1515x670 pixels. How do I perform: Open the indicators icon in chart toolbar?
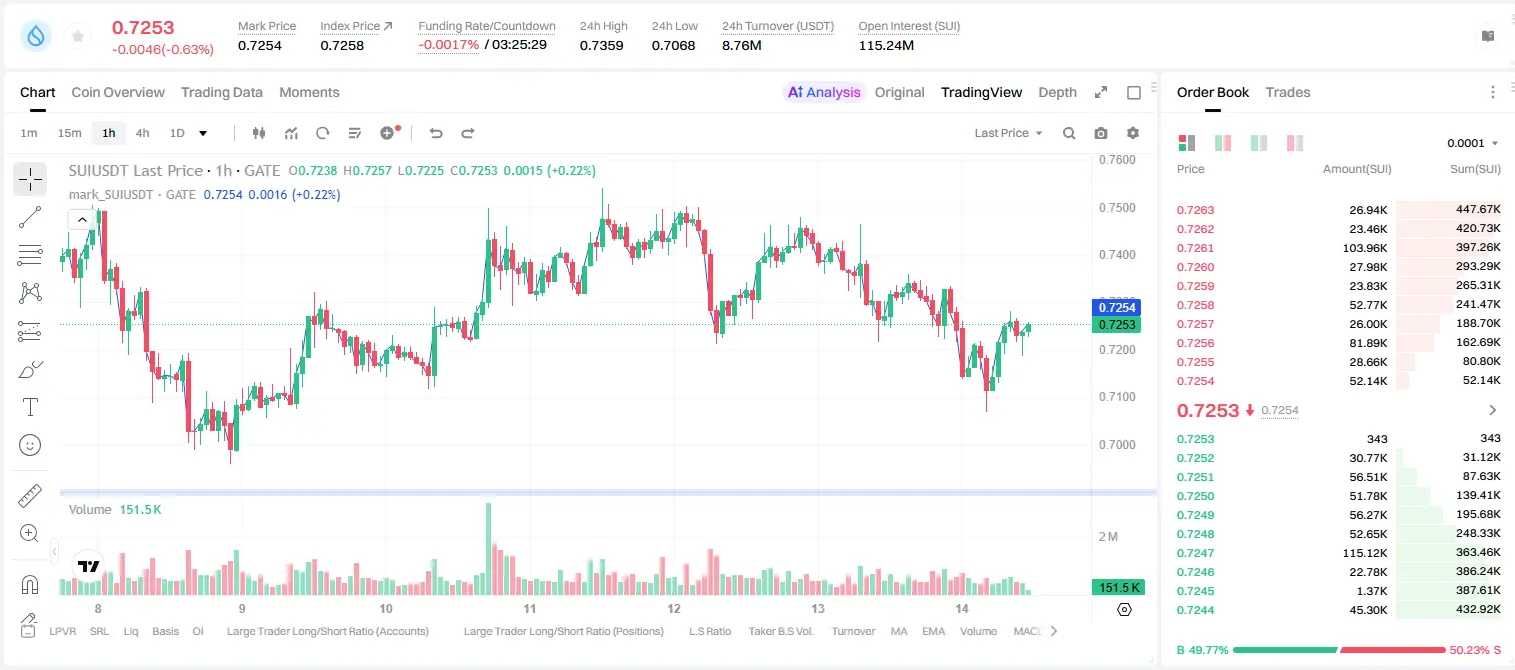coord(291,133)
